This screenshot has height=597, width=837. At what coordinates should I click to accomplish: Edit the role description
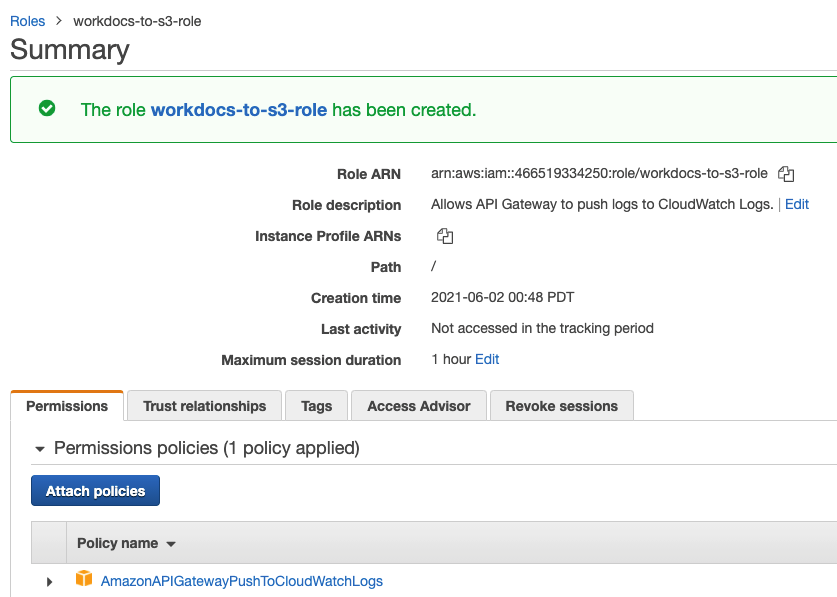click(x=796, y=204)
